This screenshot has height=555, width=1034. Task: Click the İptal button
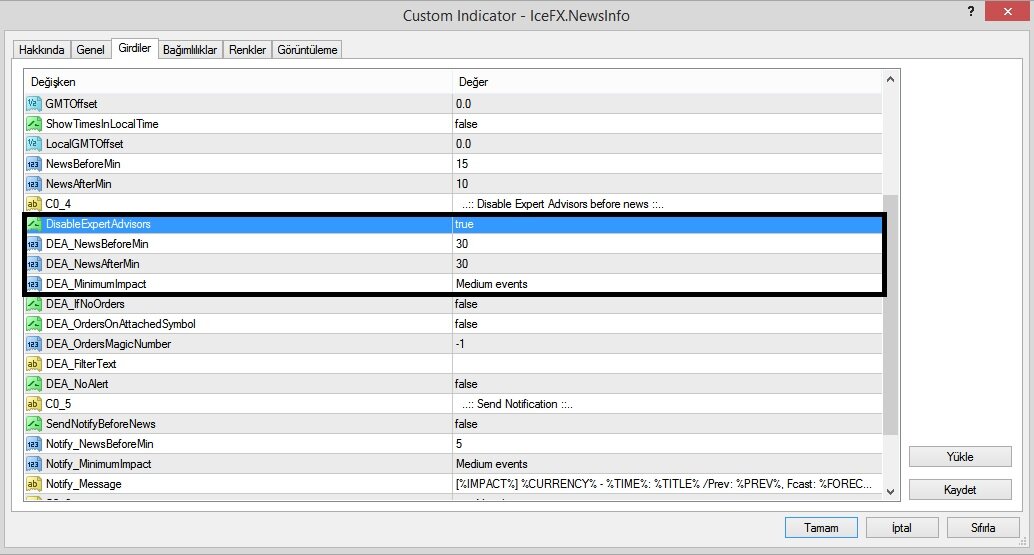coord(901,528)
